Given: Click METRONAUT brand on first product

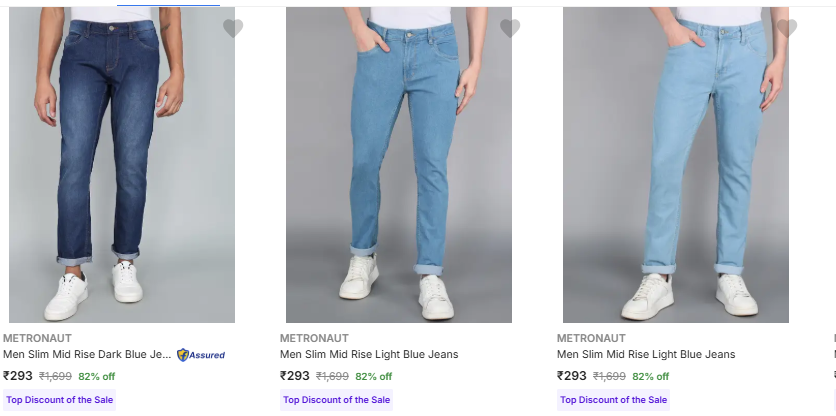Looking at the screenshot, I should 37,338.
